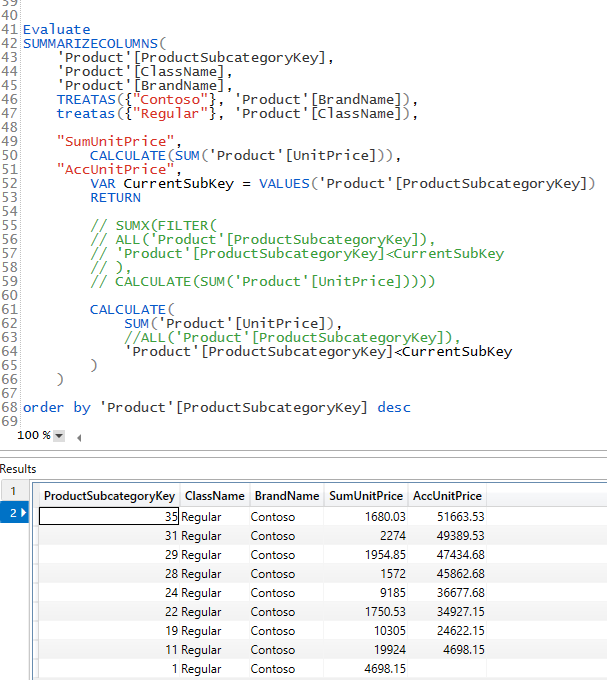607x680 pixels.
Task: Click SumUnitPrice value 1572
Action: click(x=393, y=574)
